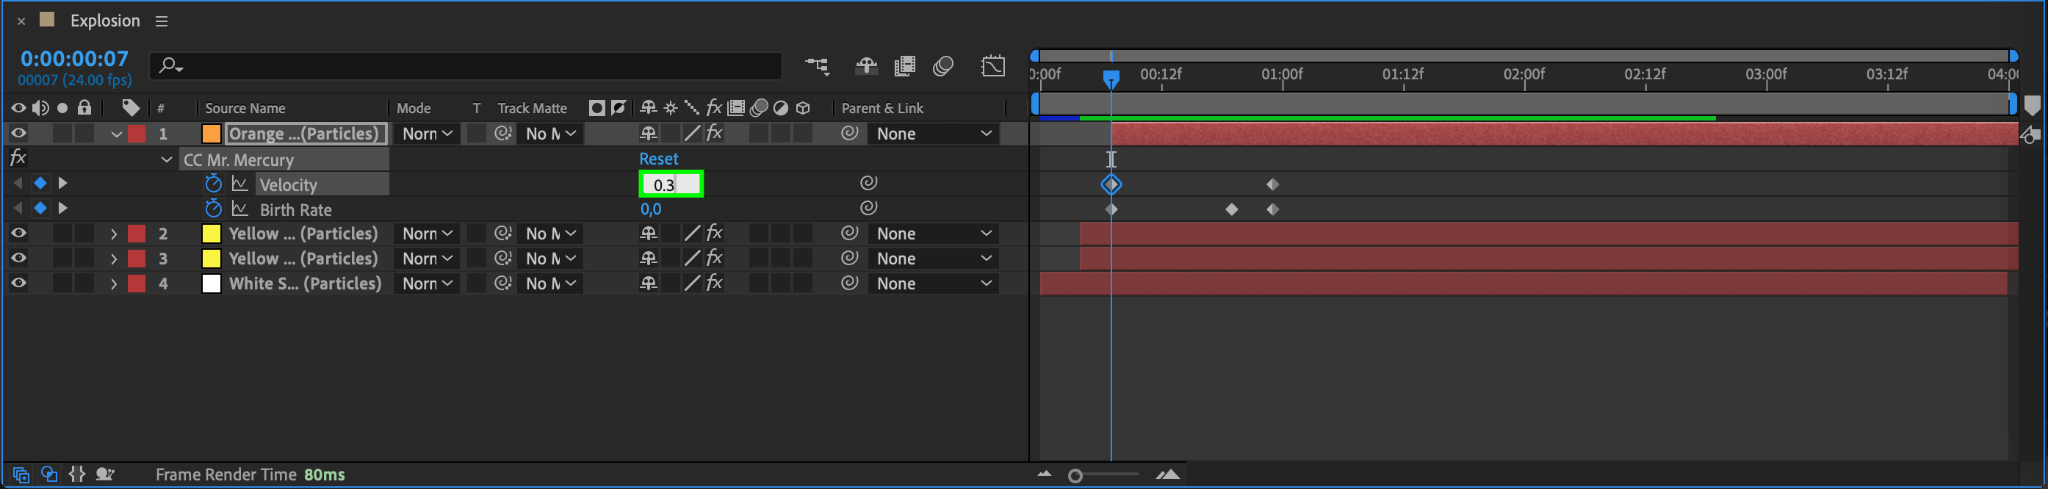Reset the CC Mr. Mercury effect
This screenshot has height=489, width=2048.
[658, 159]
